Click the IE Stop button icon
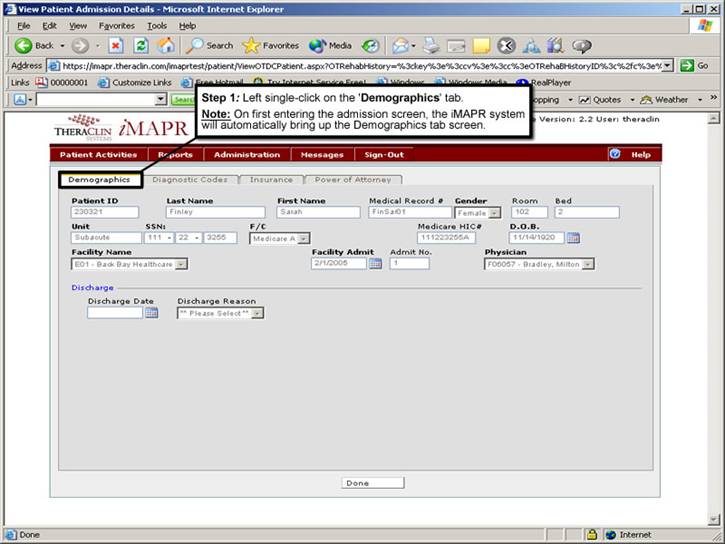Viewport: 725px width, 544px height. [x=116, y=45]
